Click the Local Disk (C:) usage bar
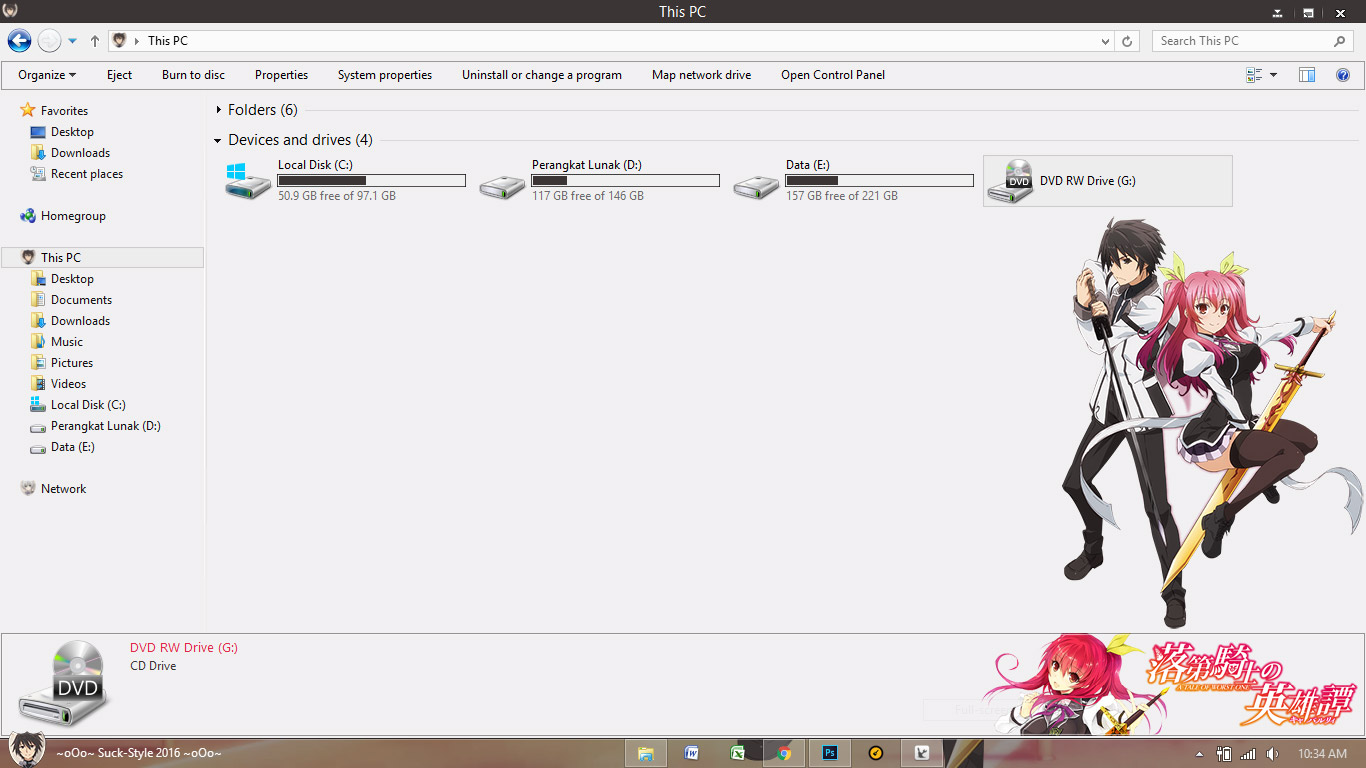This screenshot has height=768, width=1366. click(x=372, y=181)
